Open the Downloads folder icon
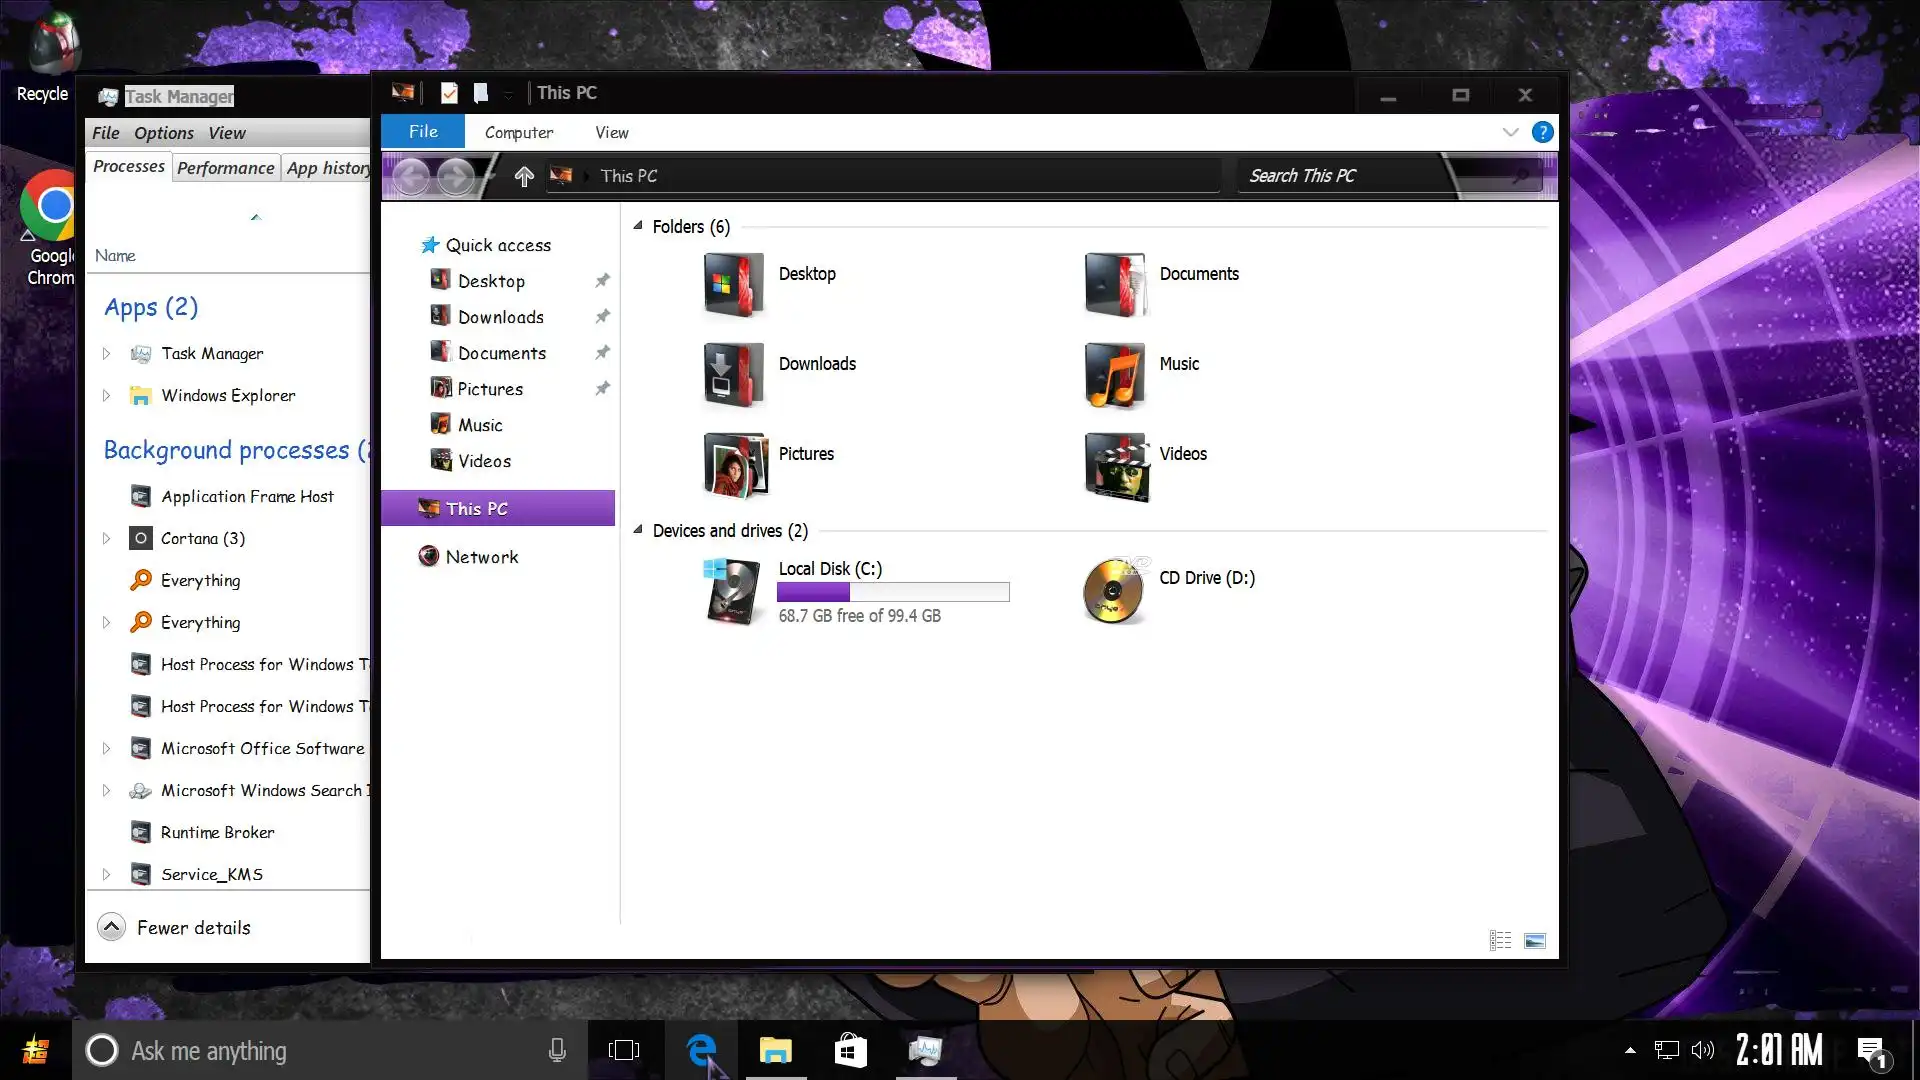This screenshot has height=1080, width=1920. pos(734,375)
